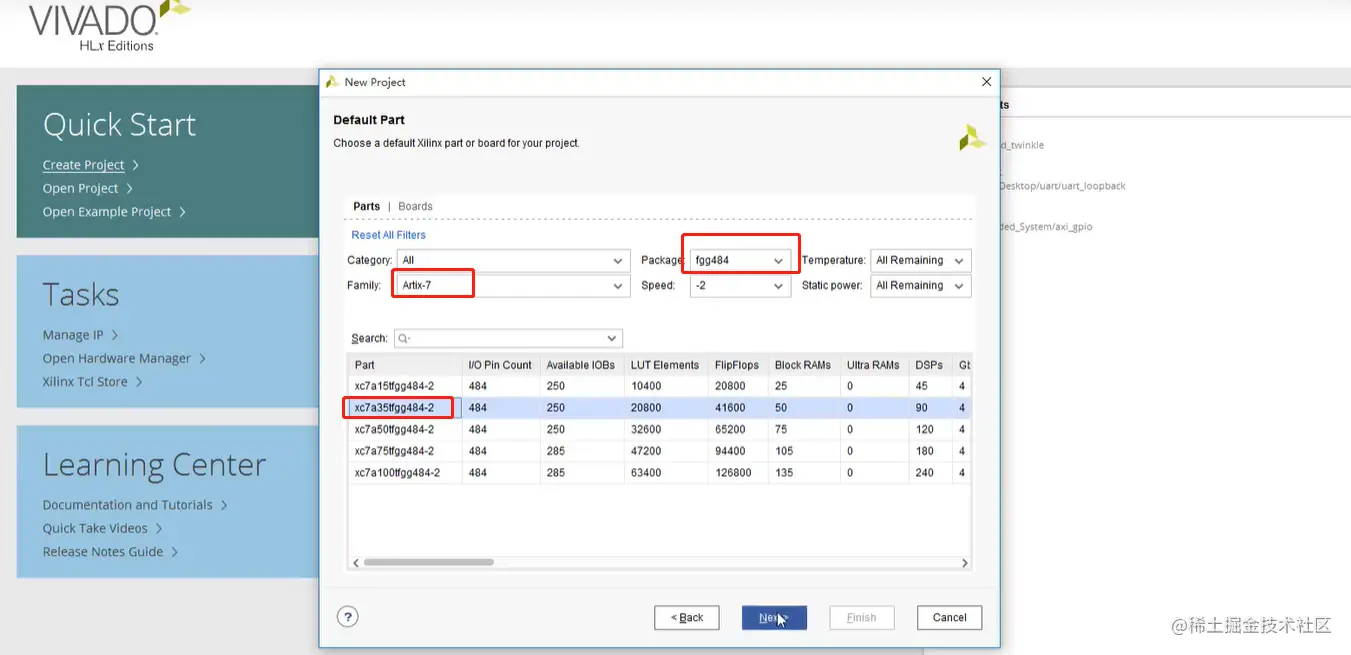This screenshot has height=655, width=1351.
Task: Sort by DSPs column header
Action: [929, 365]
